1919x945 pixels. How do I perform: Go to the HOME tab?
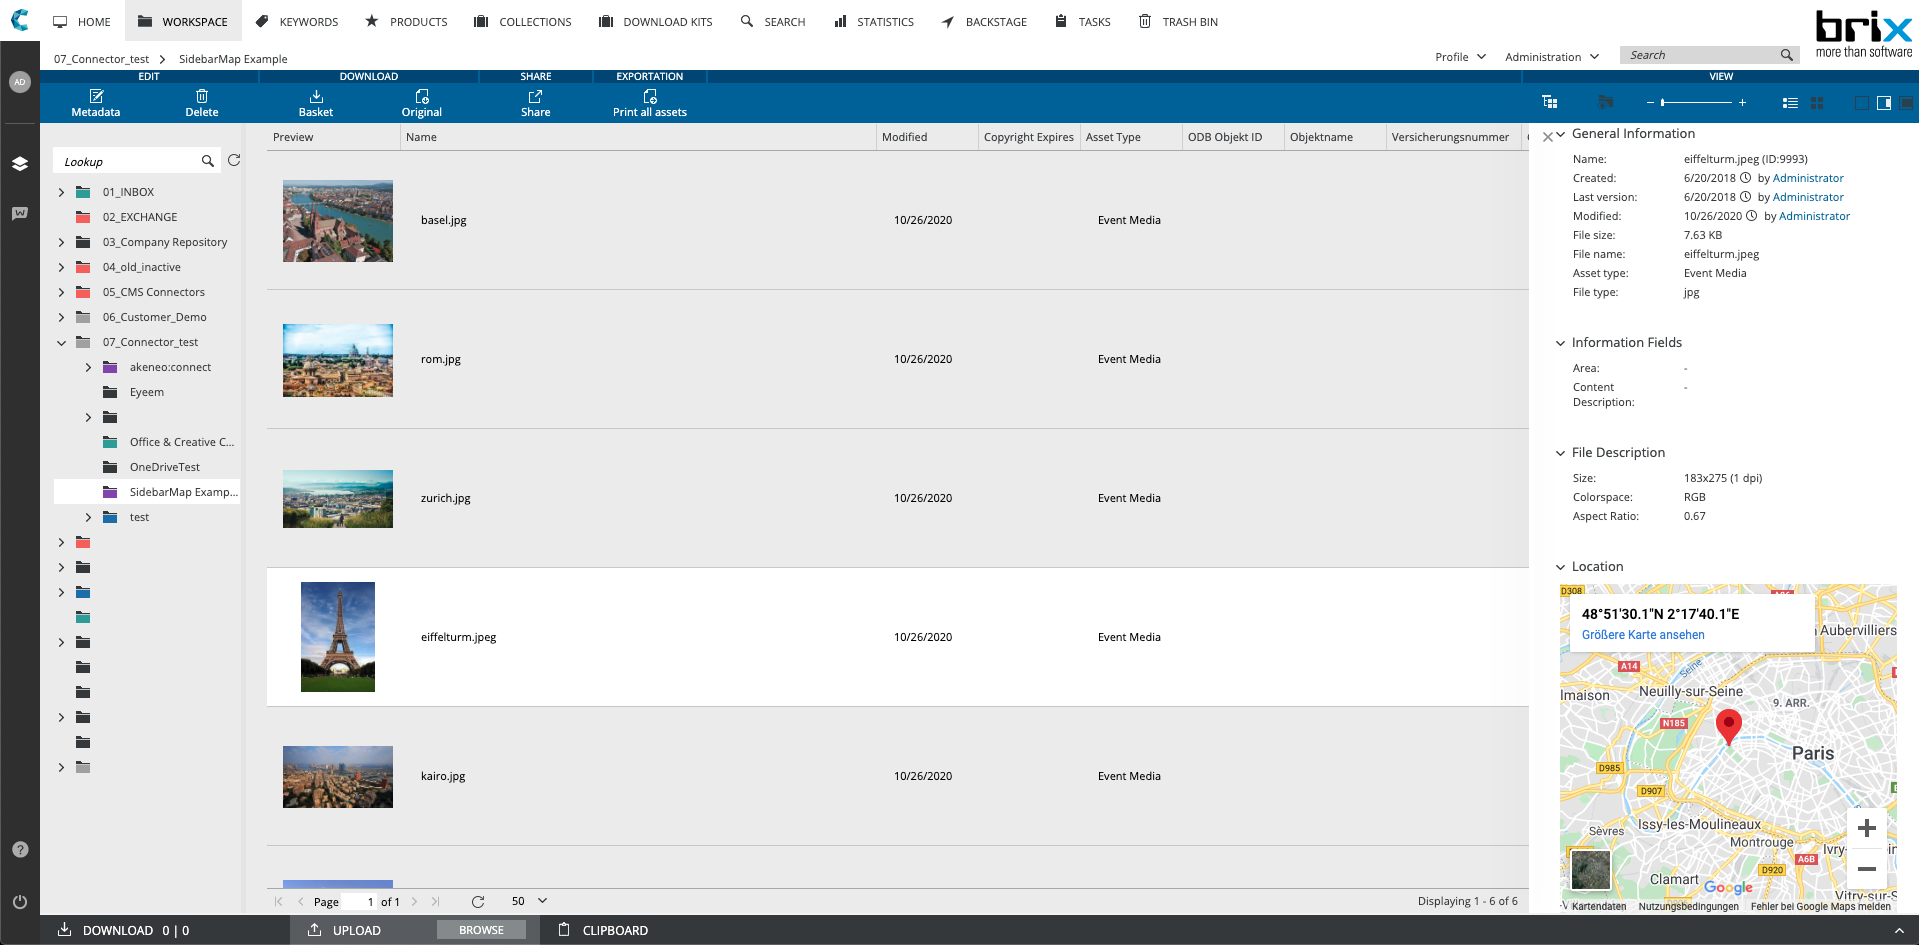pos(82,21)
